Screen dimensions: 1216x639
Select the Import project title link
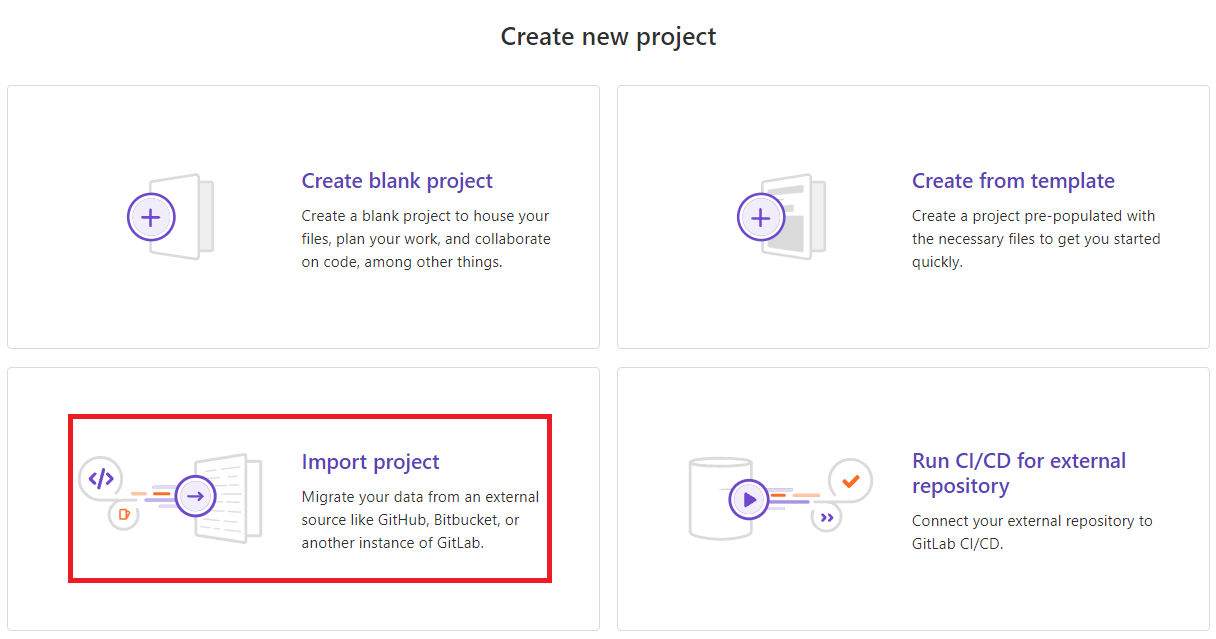coord(370,462)
